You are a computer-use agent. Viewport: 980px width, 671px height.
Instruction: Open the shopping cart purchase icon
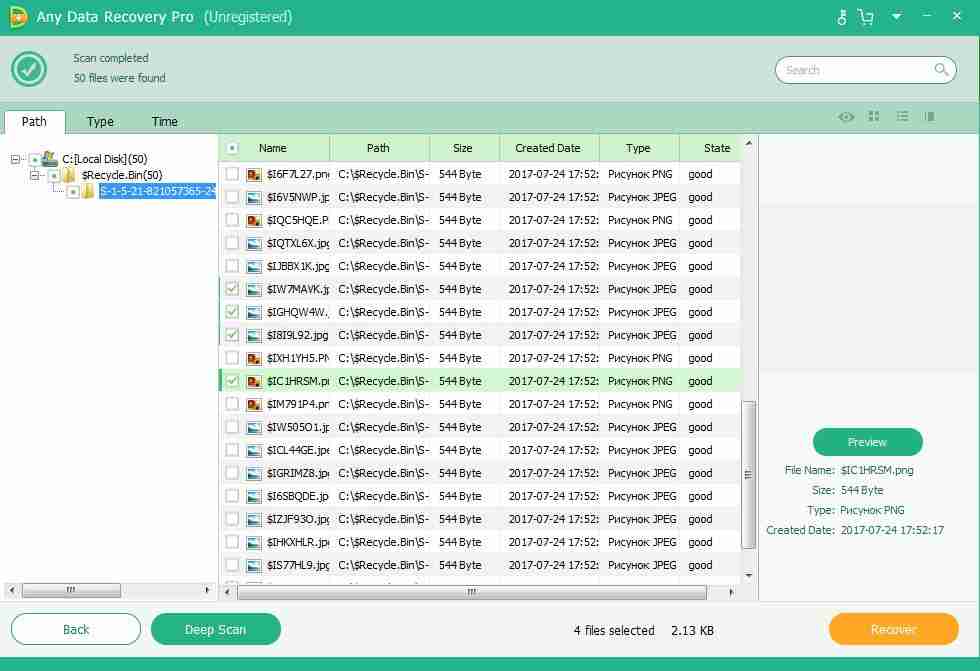(866, 17)
